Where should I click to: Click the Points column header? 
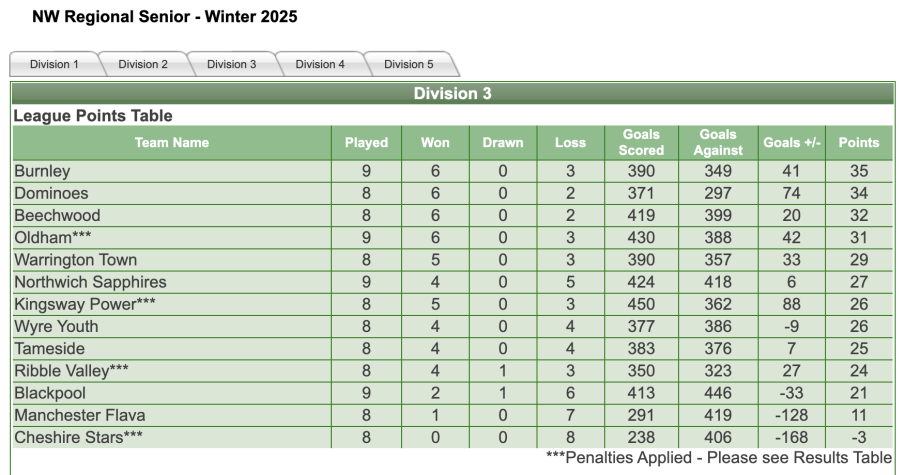pos(859,143)
